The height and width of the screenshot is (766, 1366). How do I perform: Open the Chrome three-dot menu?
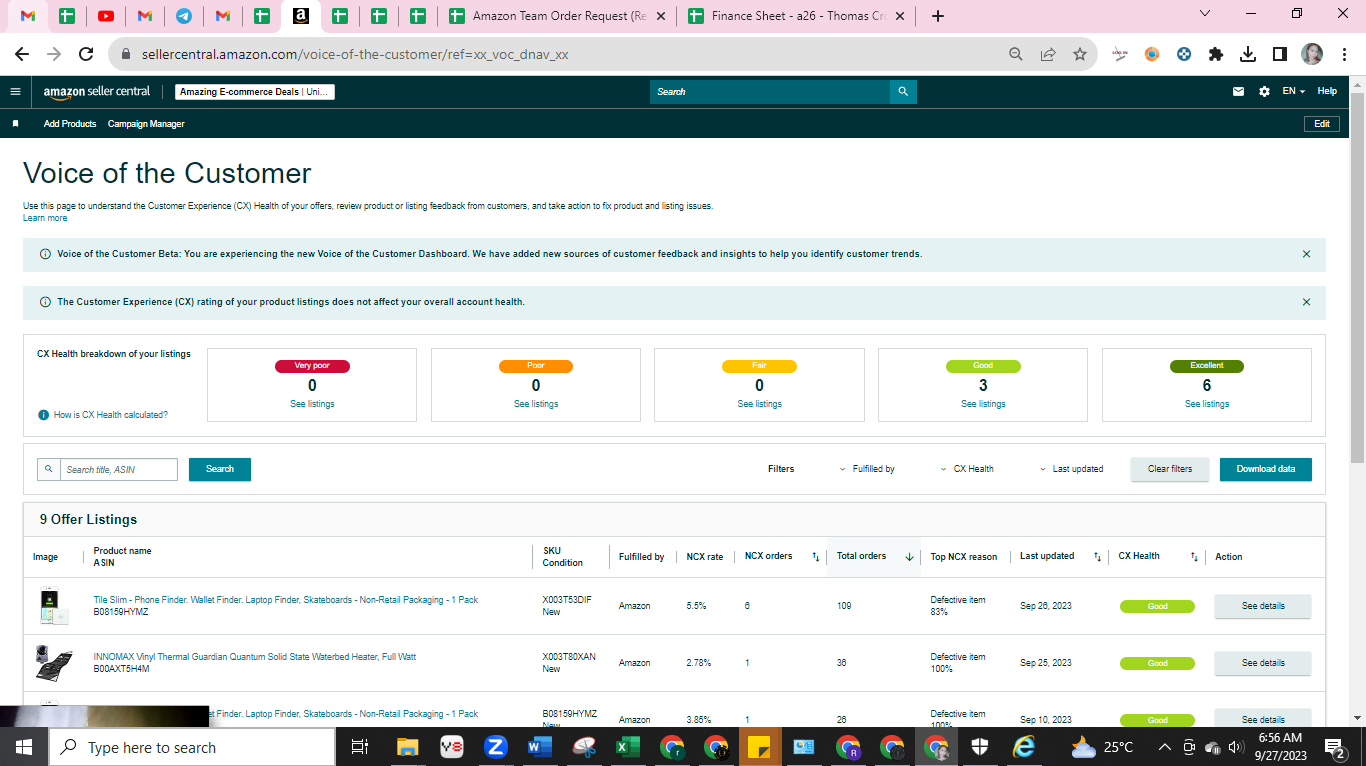click(x=1343, y=54)
